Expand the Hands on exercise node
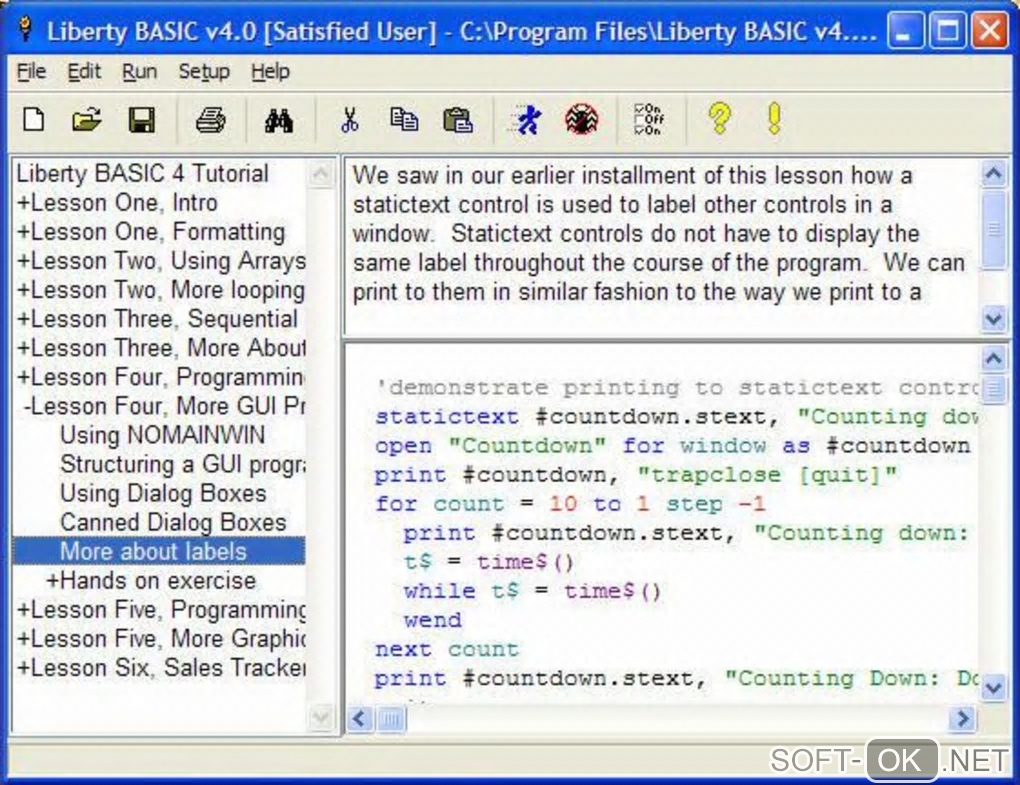The image size is (1020, 785). point(52,581)
